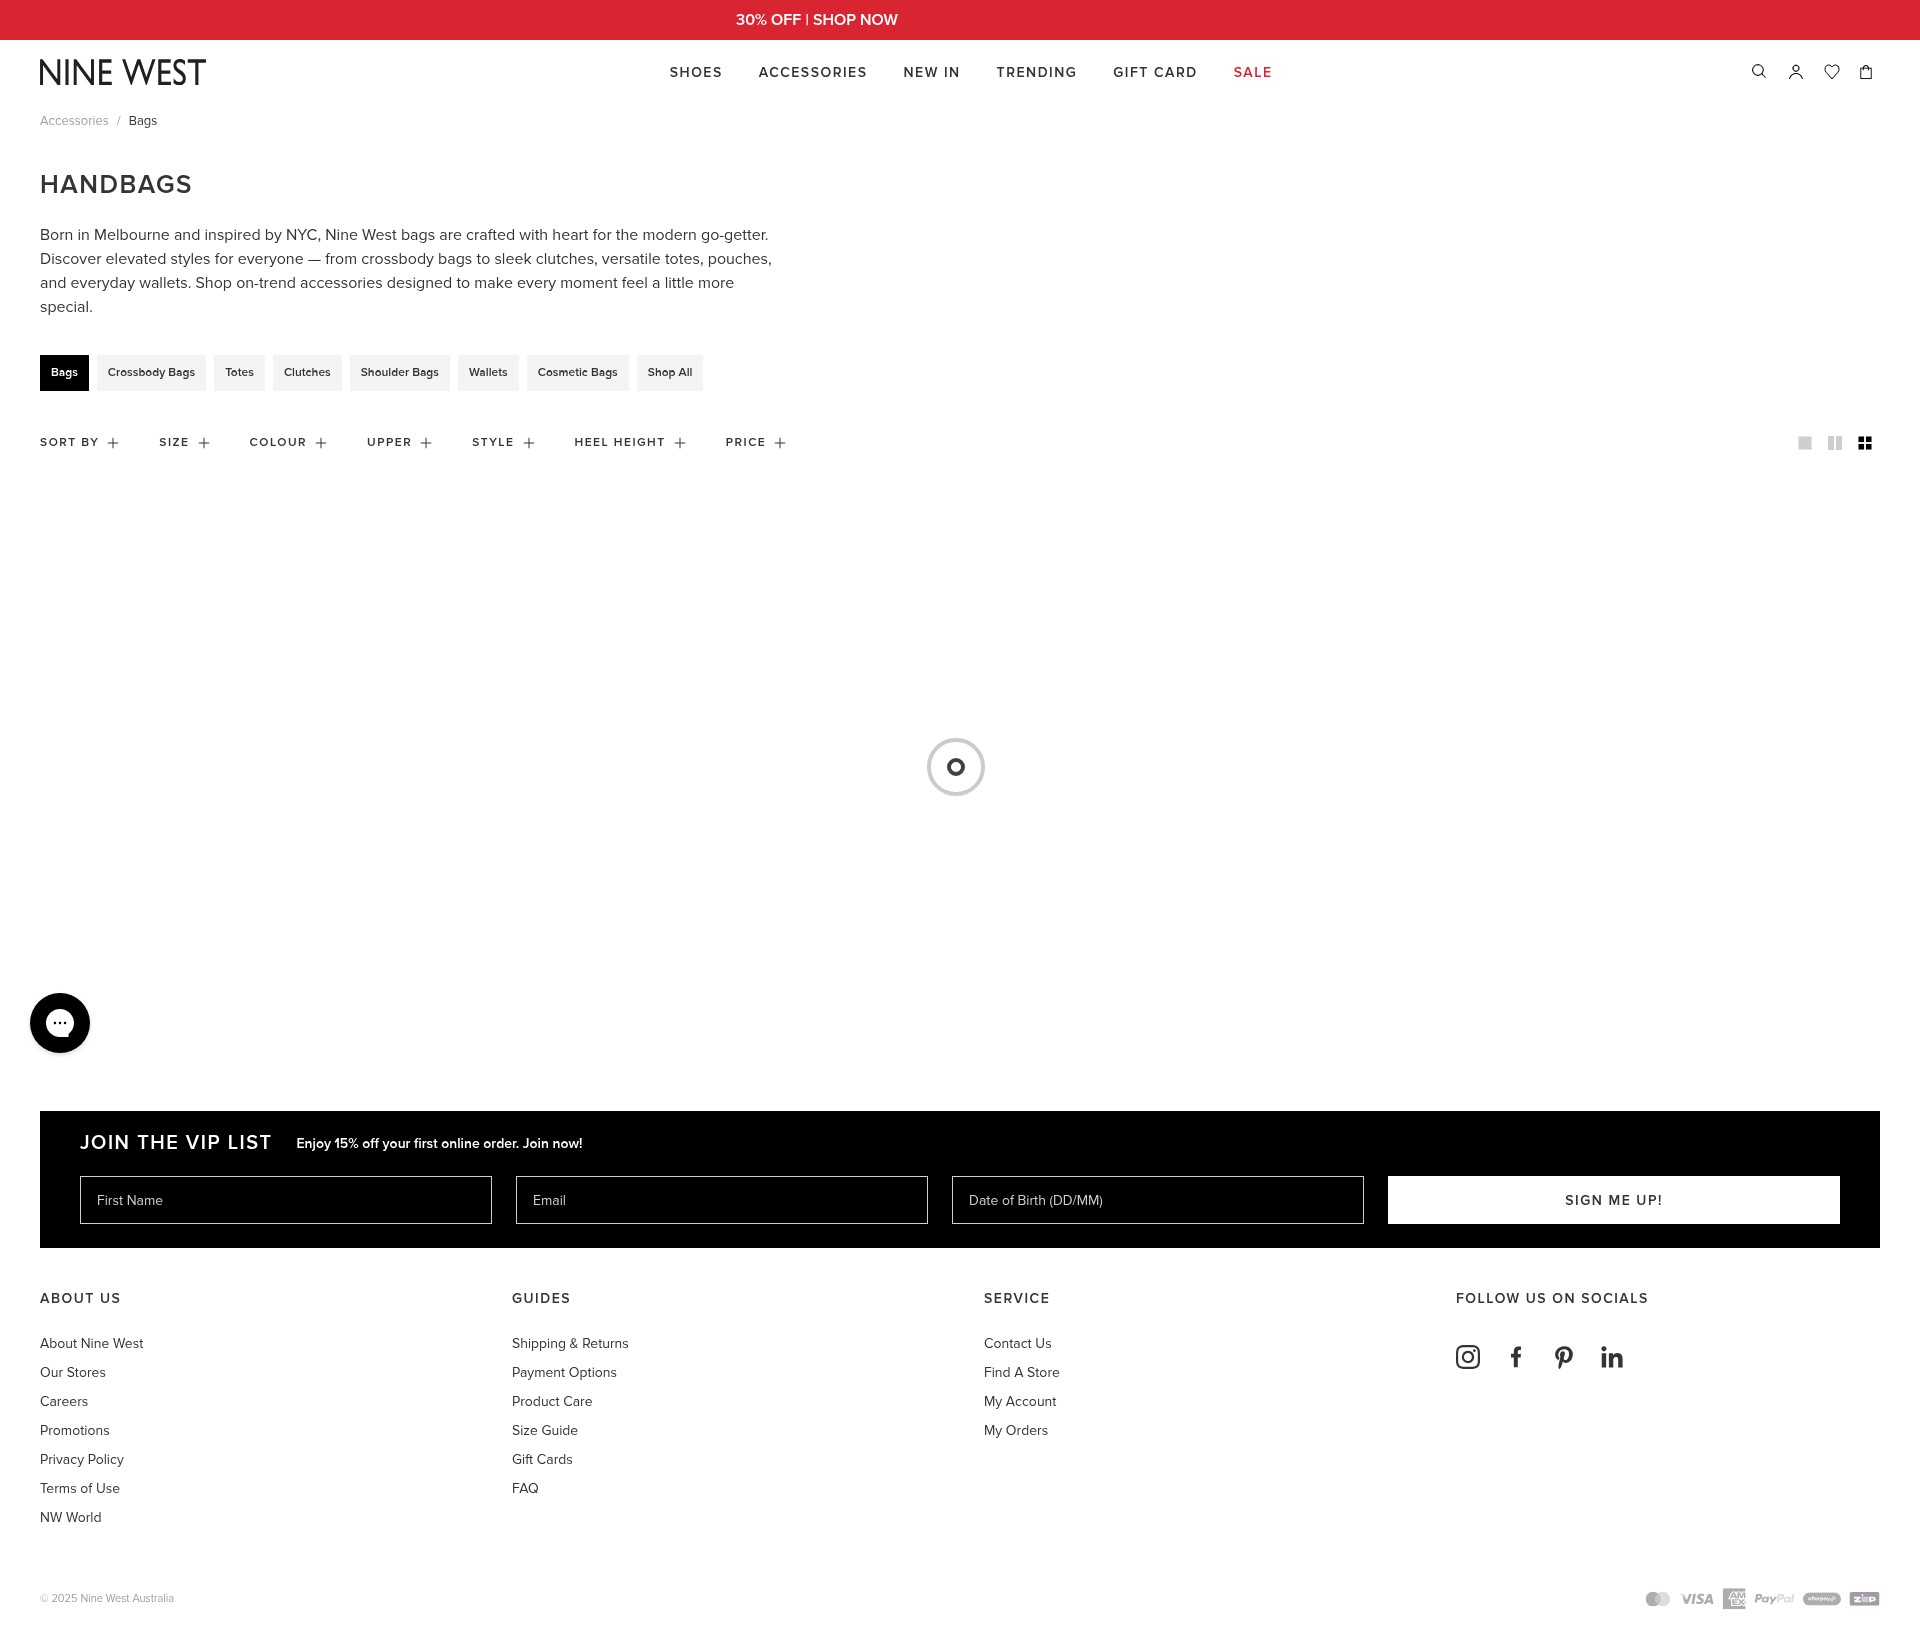Visit Nine West LinkedIn page
This screenshot has width=1920, height=1646.
[x=1612, y=1357]
